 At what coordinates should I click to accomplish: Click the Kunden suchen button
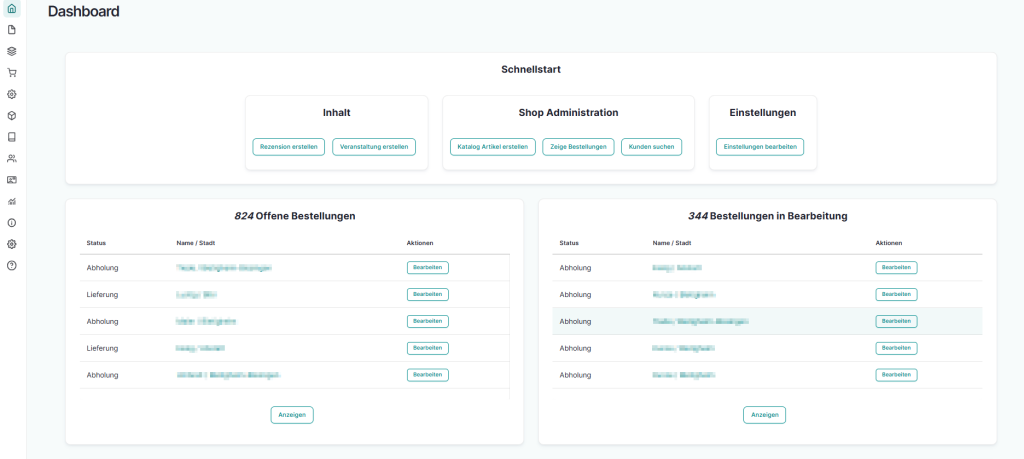click(x=651, y=147)
